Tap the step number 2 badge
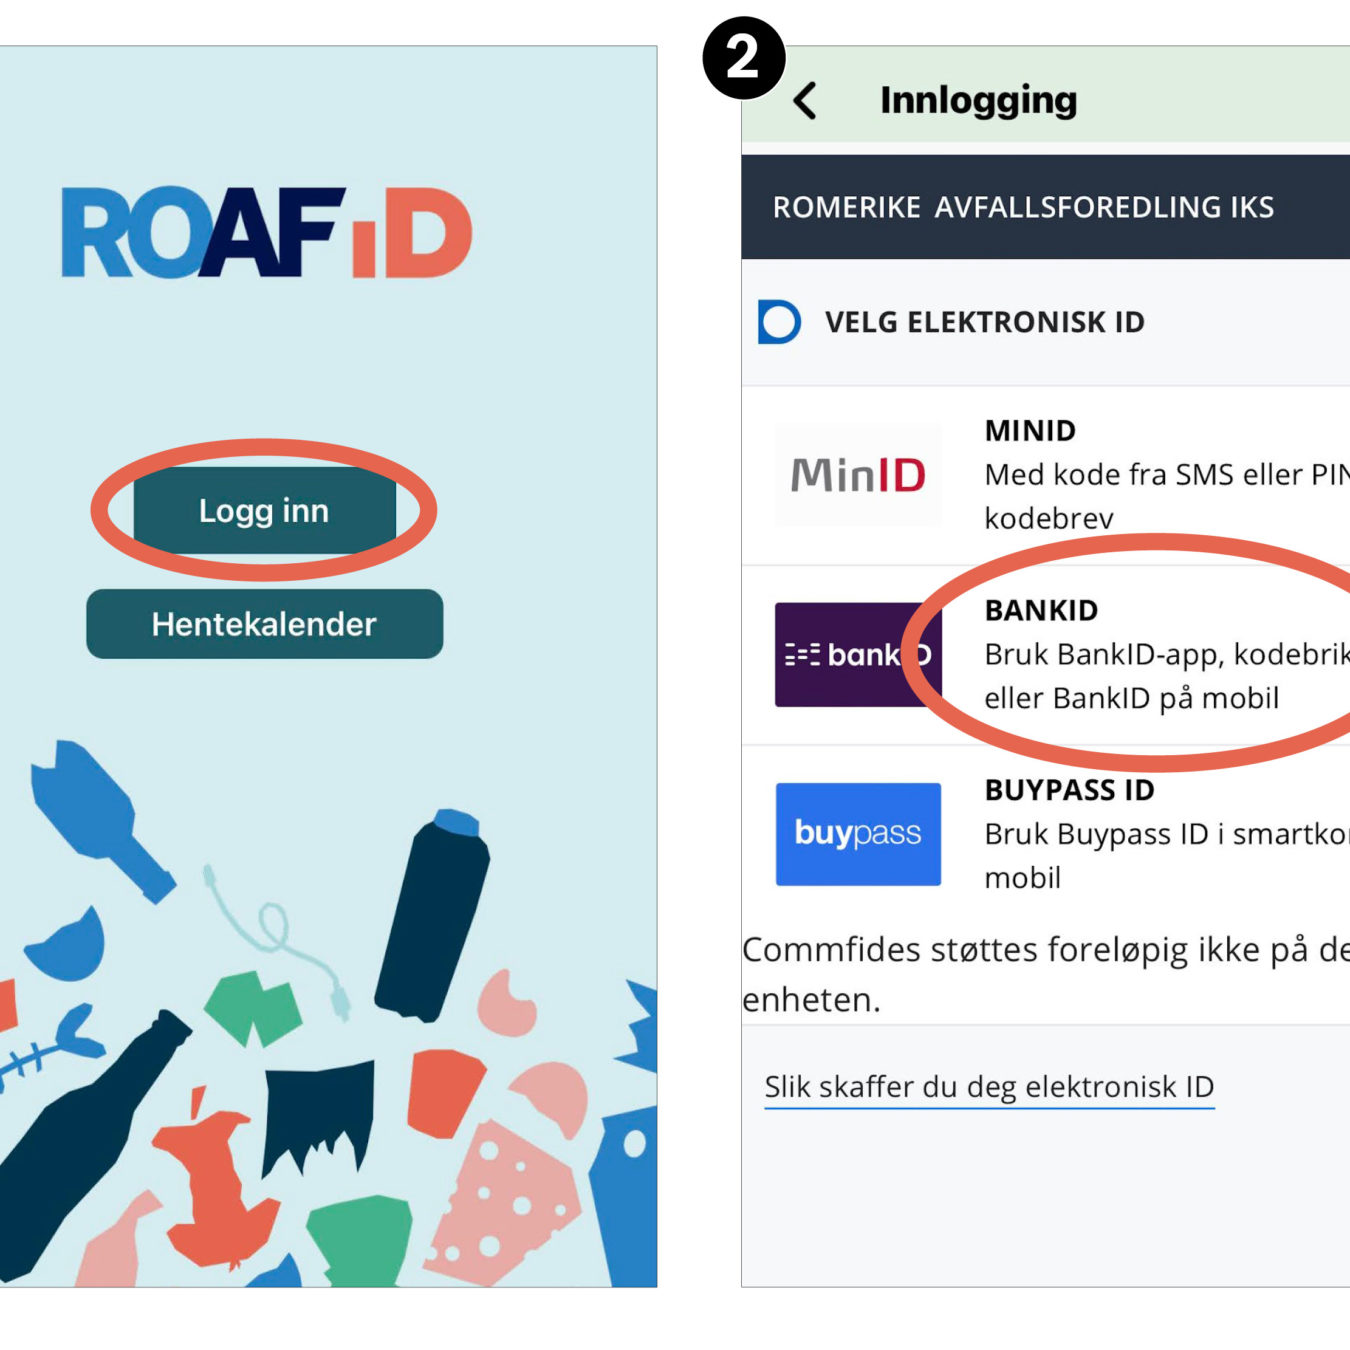Screen dimensions: 1350x1350 pos(744,58)
